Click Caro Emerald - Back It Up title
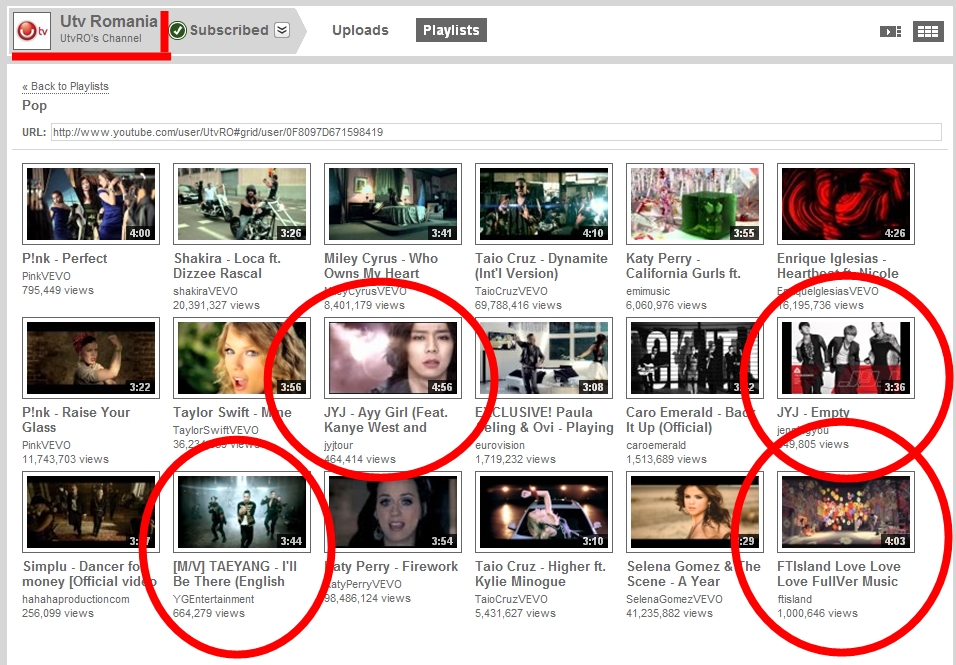The image size is (956, 665). pos(690,420)
